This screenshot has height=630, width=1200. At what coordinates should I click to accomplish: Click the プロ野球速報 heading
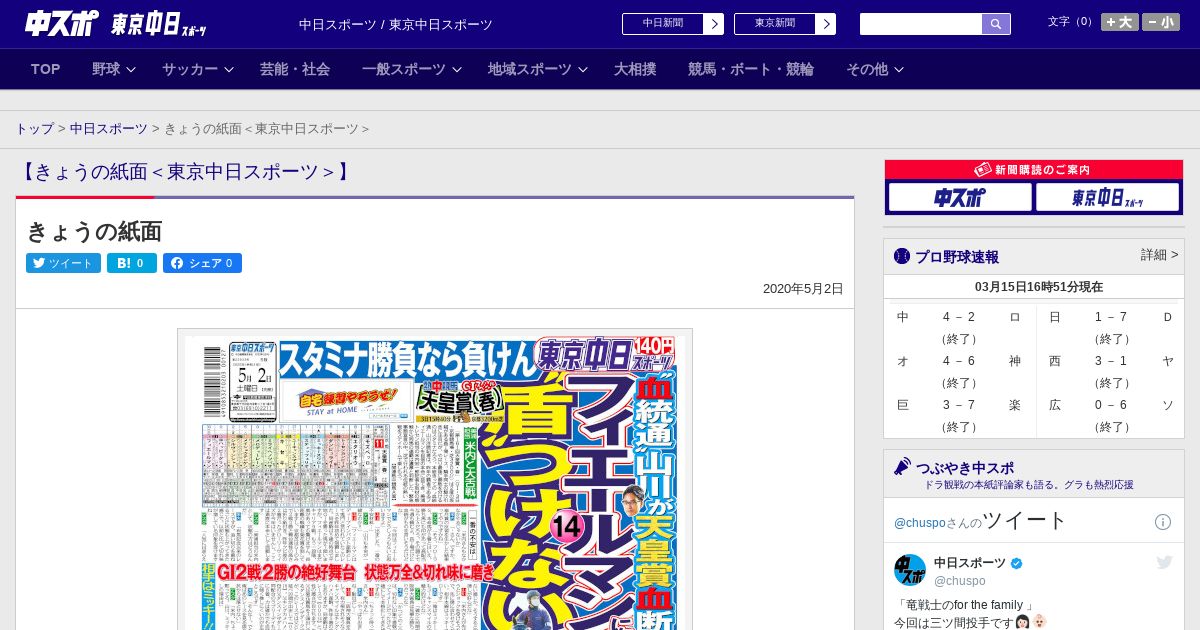957,257
